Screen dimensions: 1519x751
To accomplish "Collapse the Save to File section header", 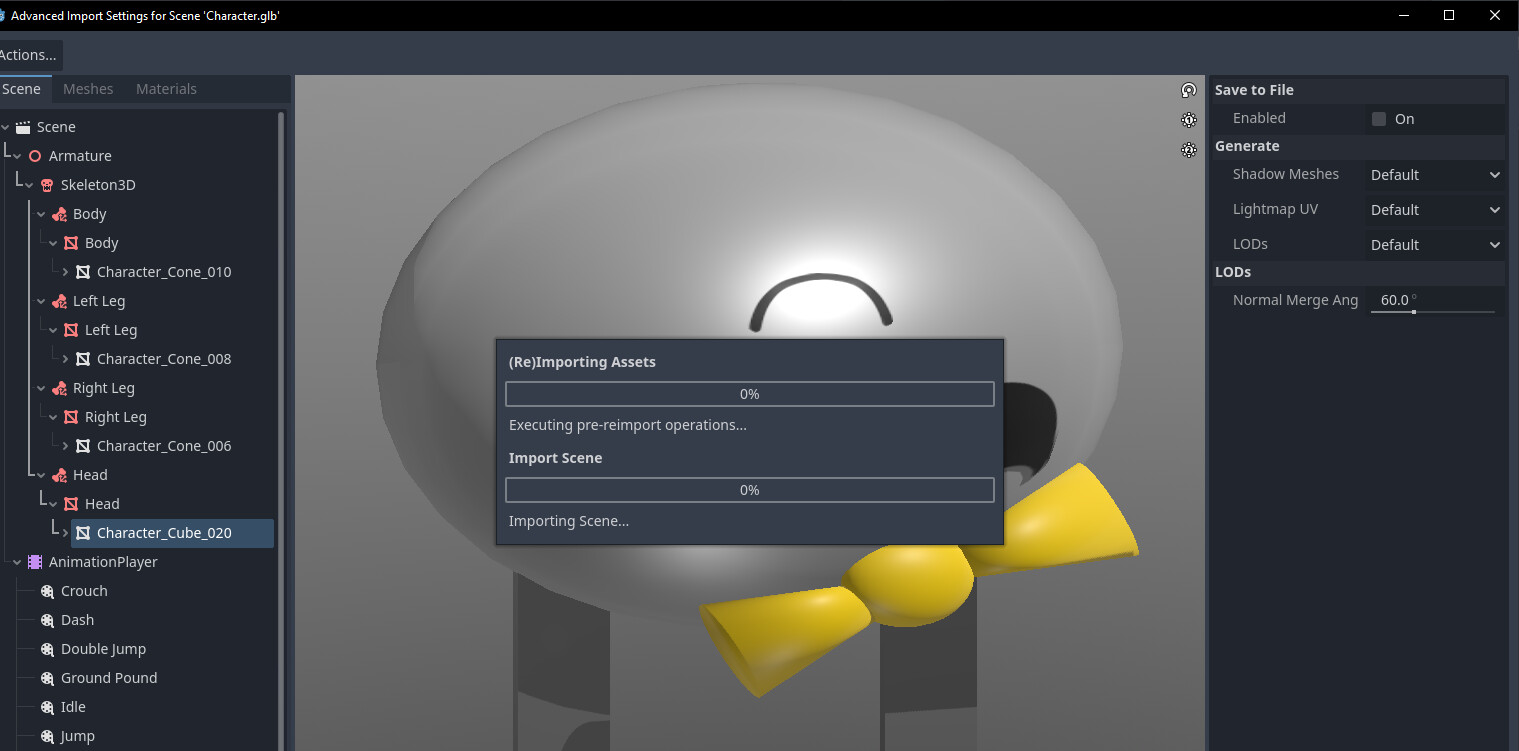I will point(1358,90).
